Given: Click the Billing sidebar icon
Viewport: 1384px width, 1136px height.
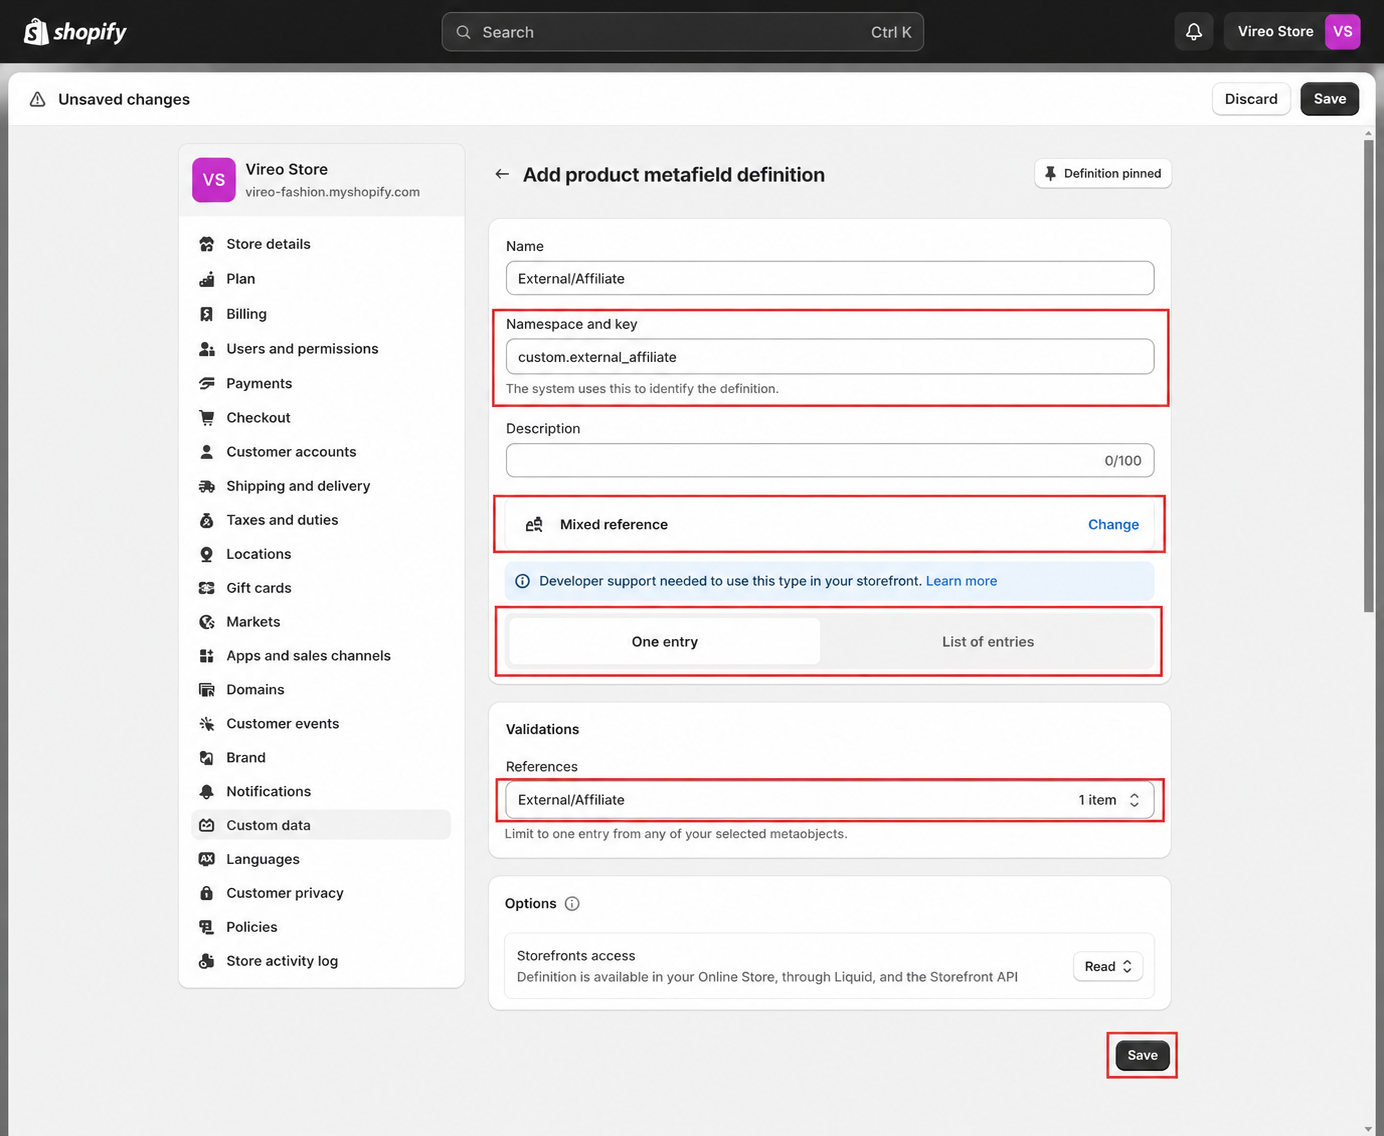Looking at the screenshot, I should [x=207, y=314].
